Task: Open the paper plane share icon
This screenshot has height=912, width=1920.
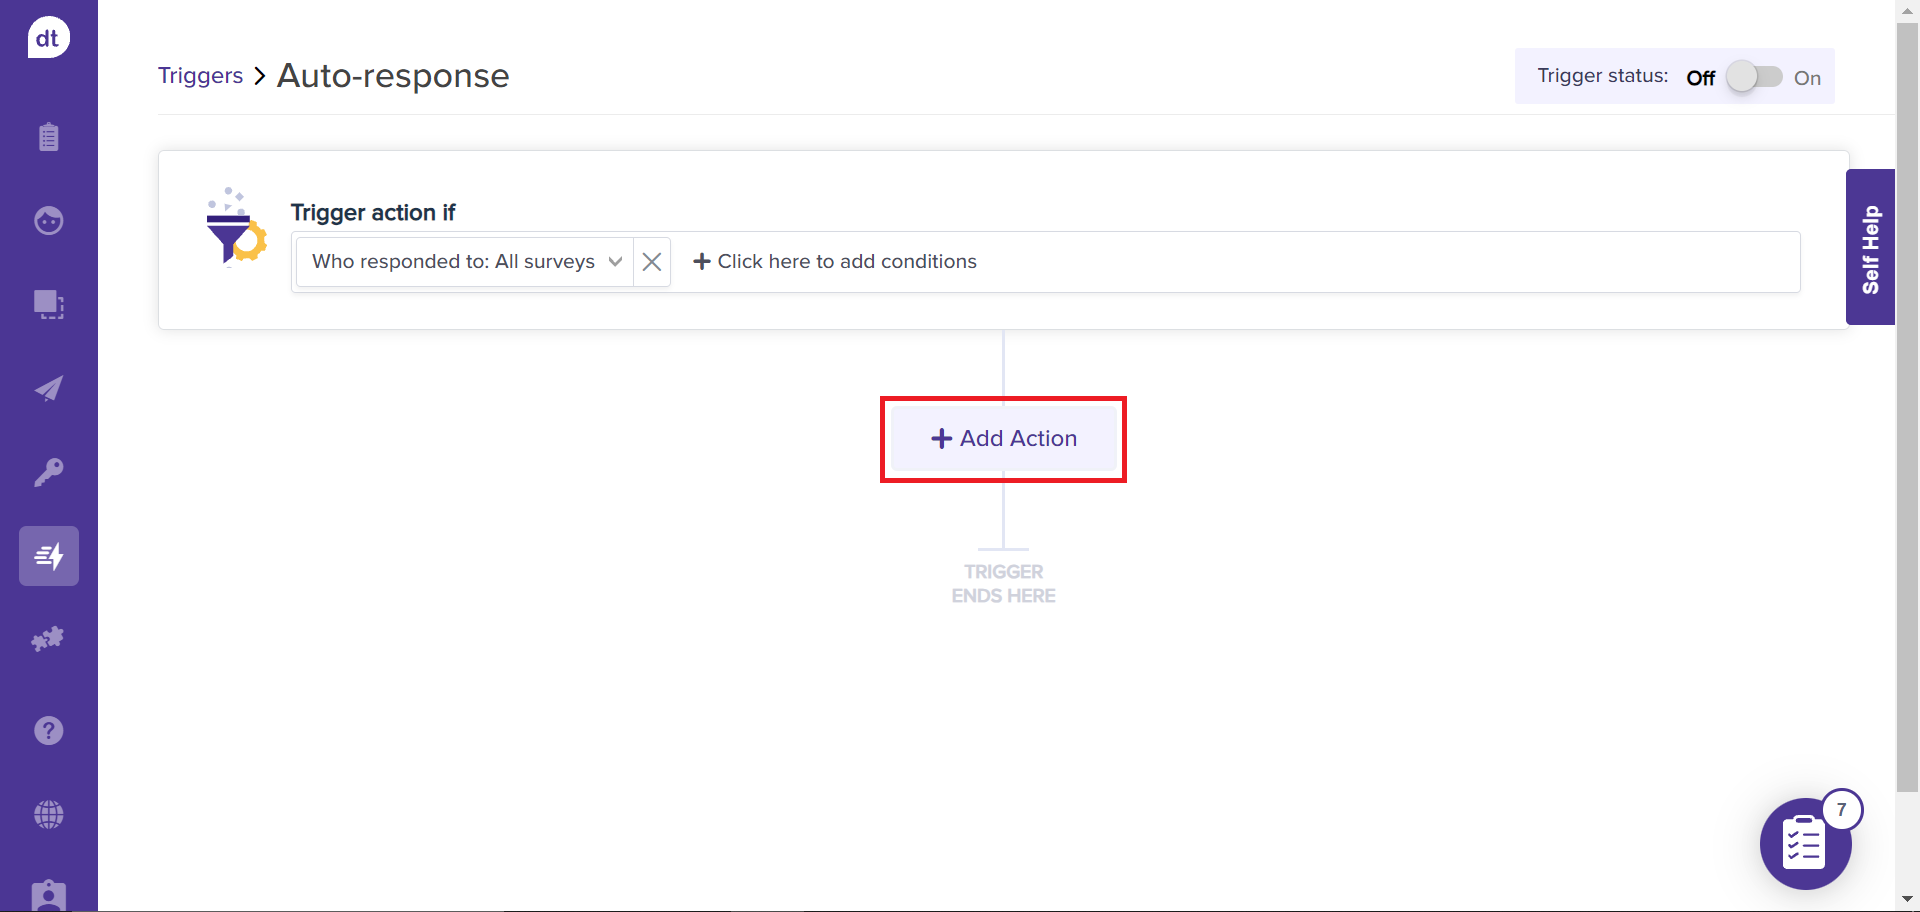Action: [48, 388]
